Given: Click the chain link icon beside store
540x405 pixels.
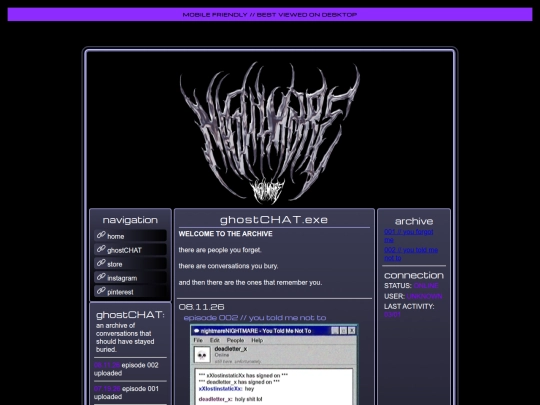Looking at the screenshot, I should coord(101,263).
